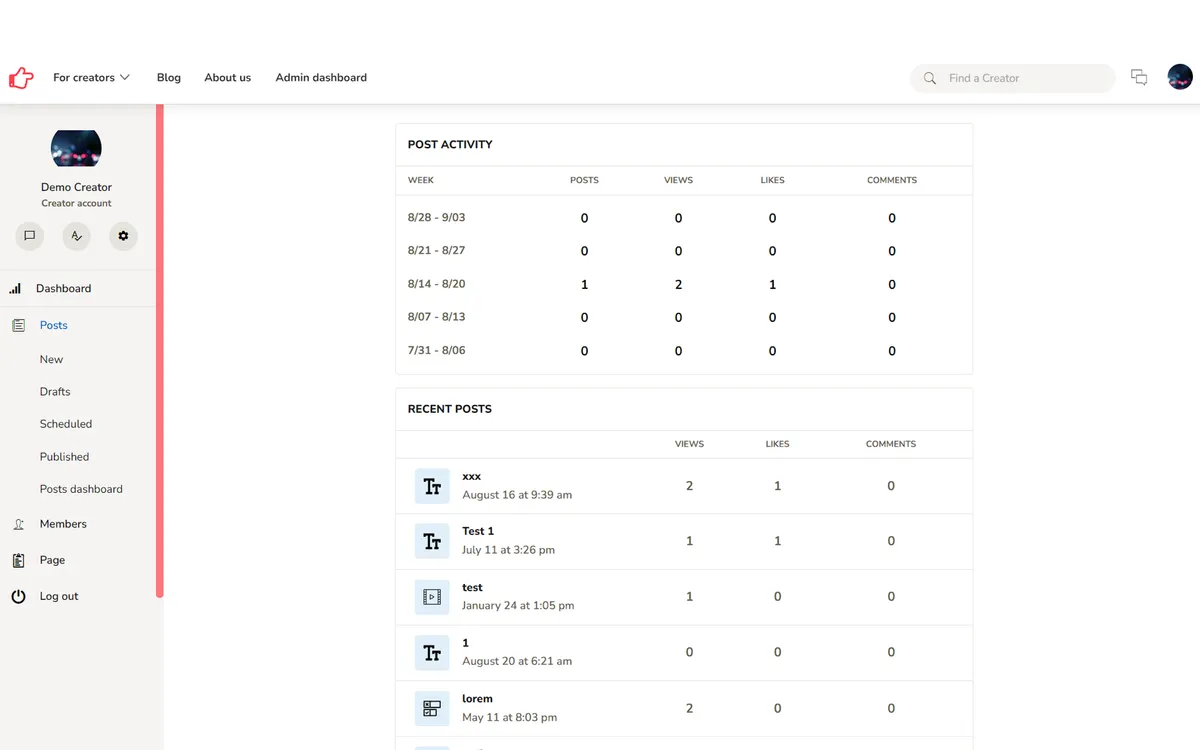Screen dimensions: 1200x750
Task: Open the Blog menu item
Action: pos(169,78)
